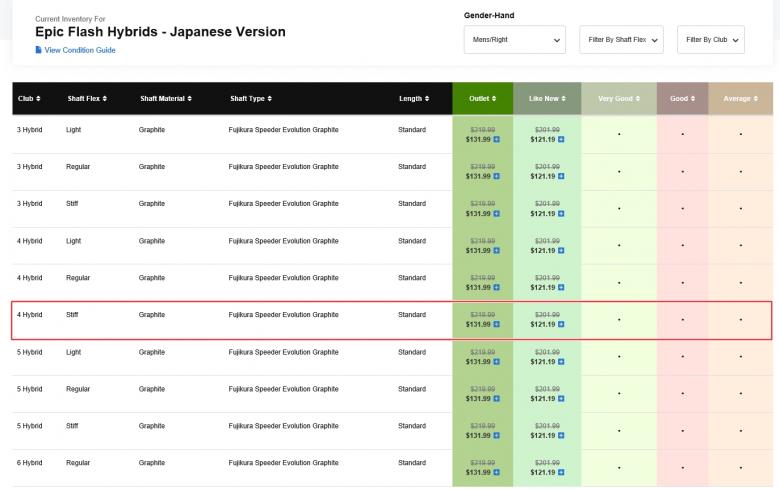Add 4 Hybrid Stiff Outlet item via plus icon
The image size is (780, 489).
pyautogui.click(x=497, y=324)
